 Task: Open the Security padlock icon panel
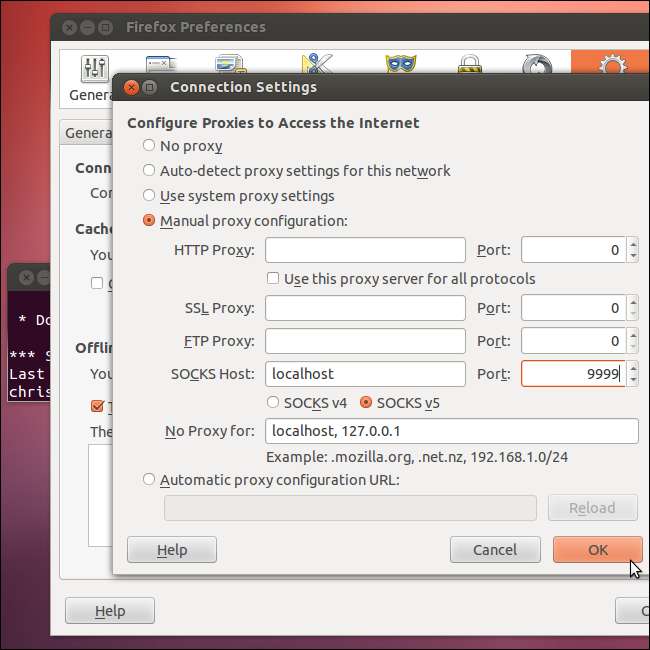click(x=469, y=64)
